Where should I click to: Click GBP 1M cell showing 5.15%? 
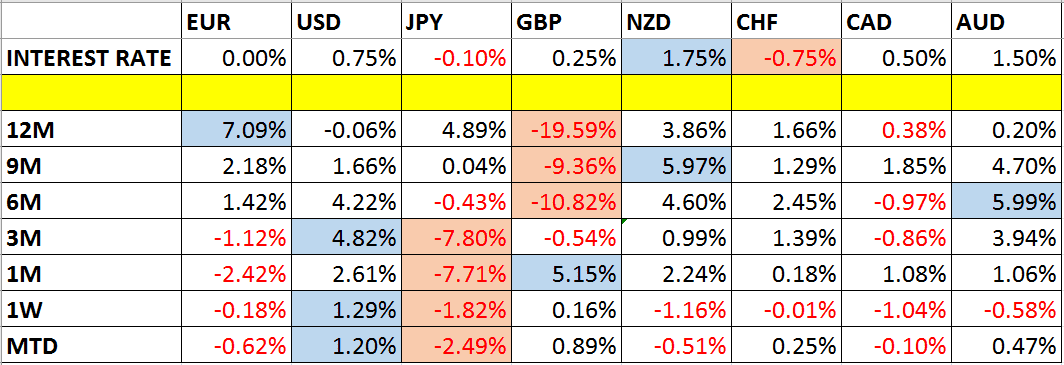tap(565, 274)
